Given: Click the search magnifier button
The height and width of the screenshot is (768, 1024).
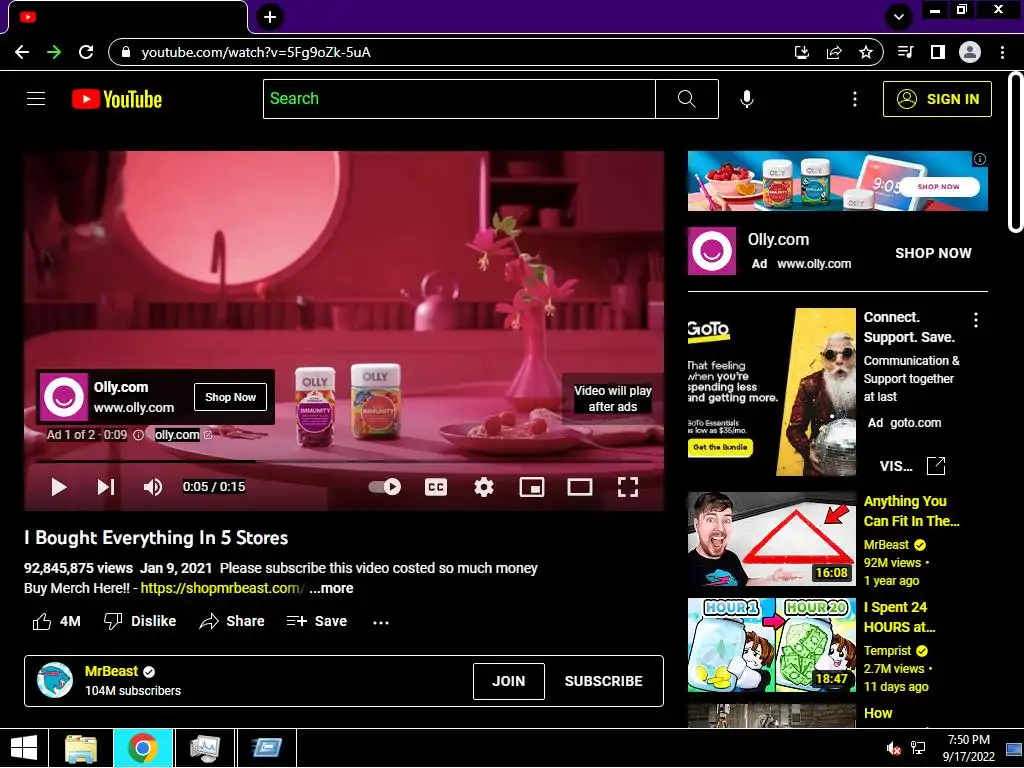Looking at the screenshot, I should point(686,99).
